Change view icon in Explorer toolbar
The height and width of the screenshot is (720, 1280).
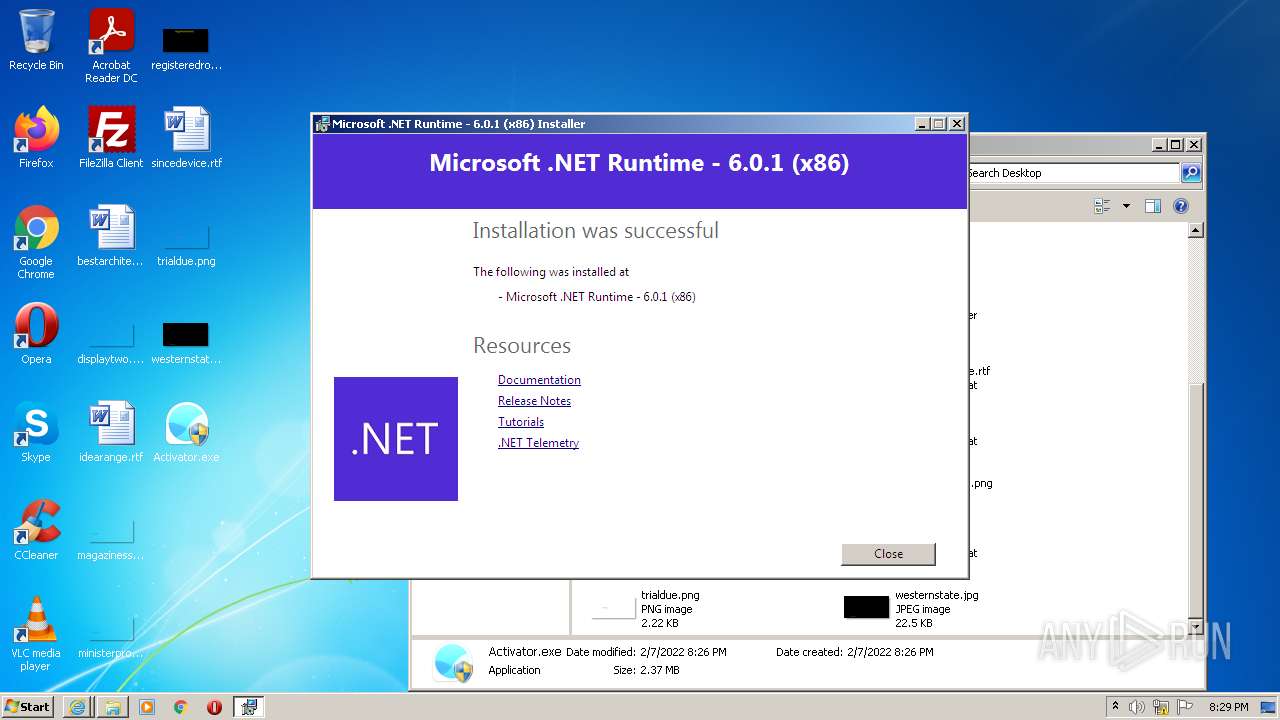[x=1103, y=206]
